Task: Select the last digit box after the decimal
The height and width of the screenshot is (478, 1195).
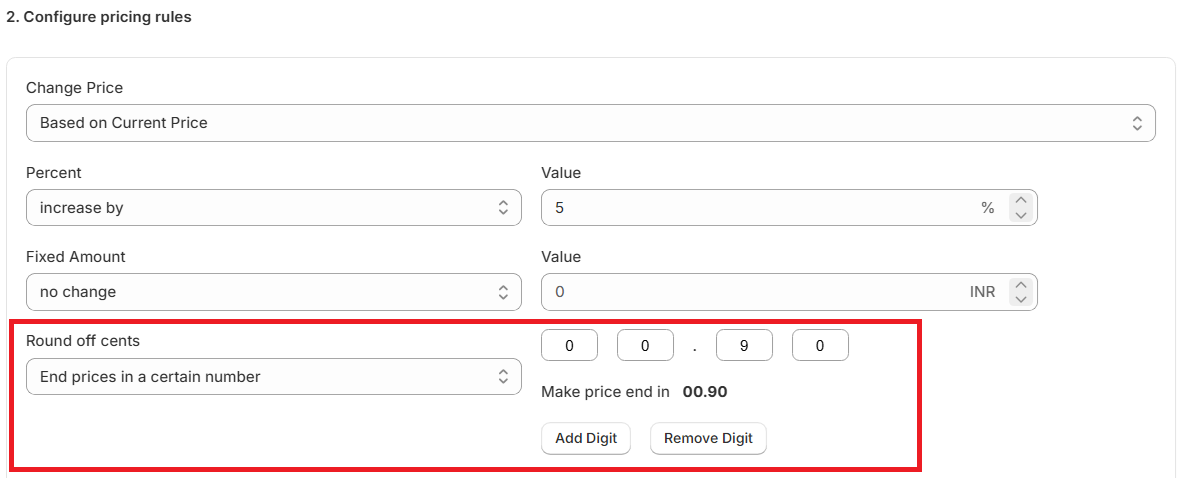Action: (820, 346)
